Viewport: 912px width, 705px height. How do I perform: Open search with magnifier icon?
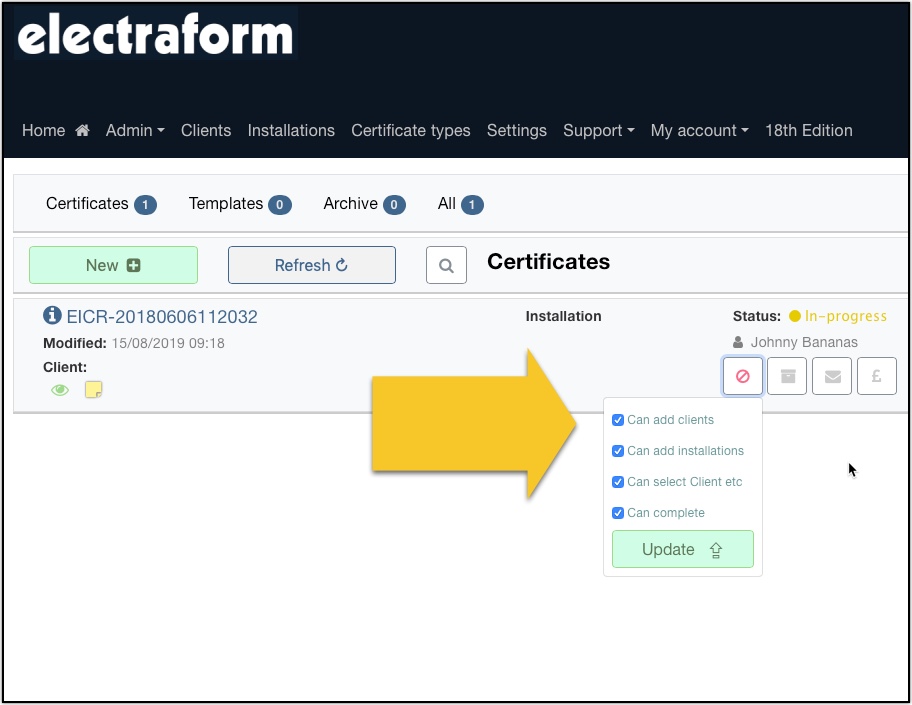click(x=446, y=265)
